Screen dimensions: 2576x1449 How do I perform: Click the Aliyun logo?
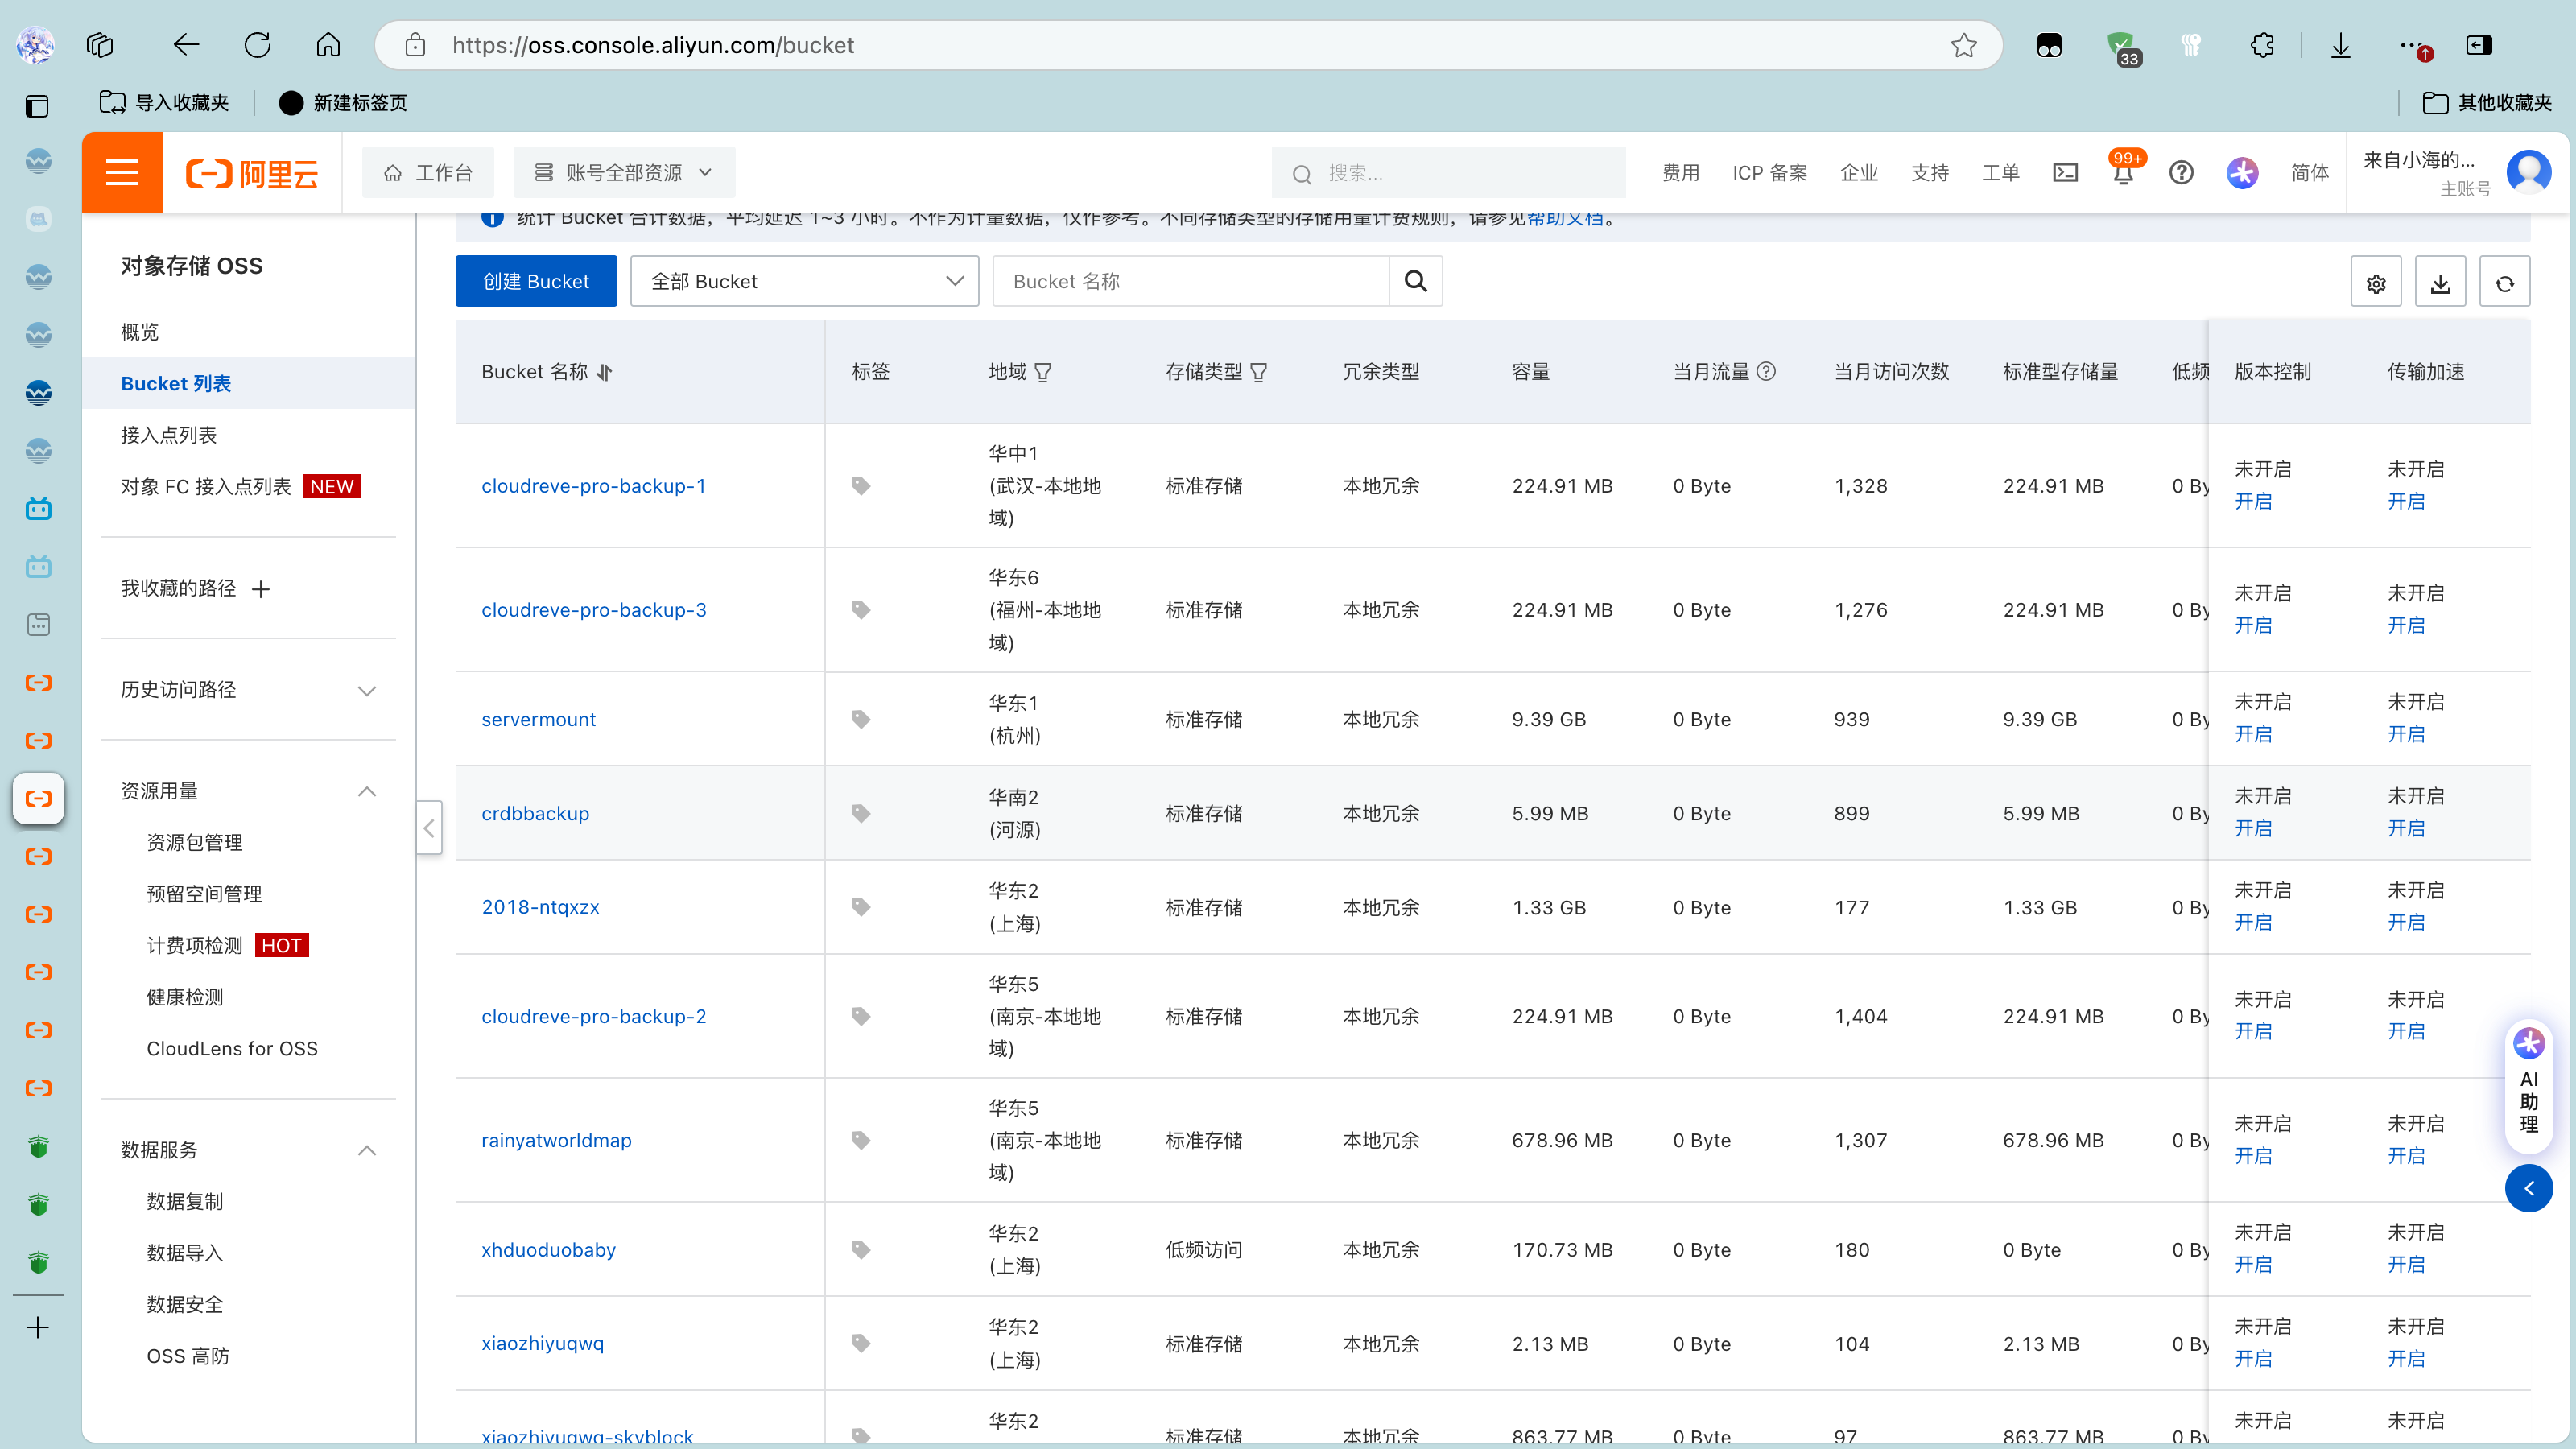pyautogui.click(x=252, y=174)
